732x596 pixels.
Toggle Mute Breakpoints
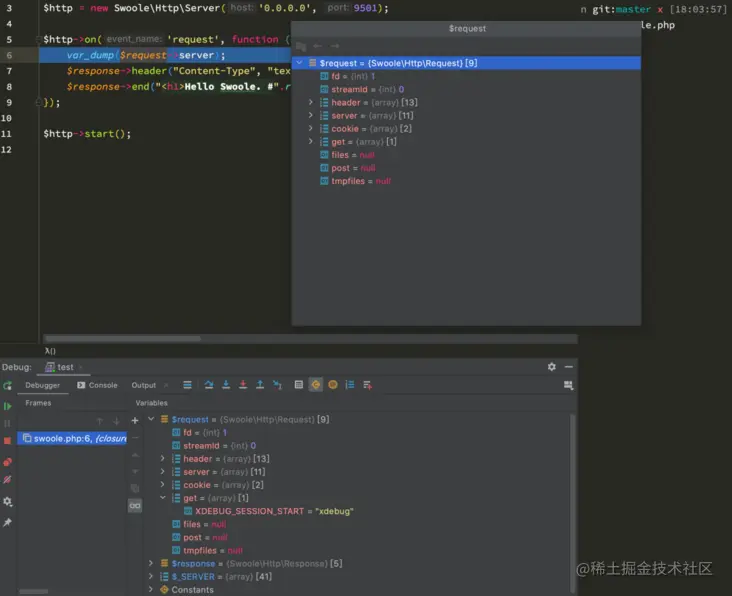point(7,480)
